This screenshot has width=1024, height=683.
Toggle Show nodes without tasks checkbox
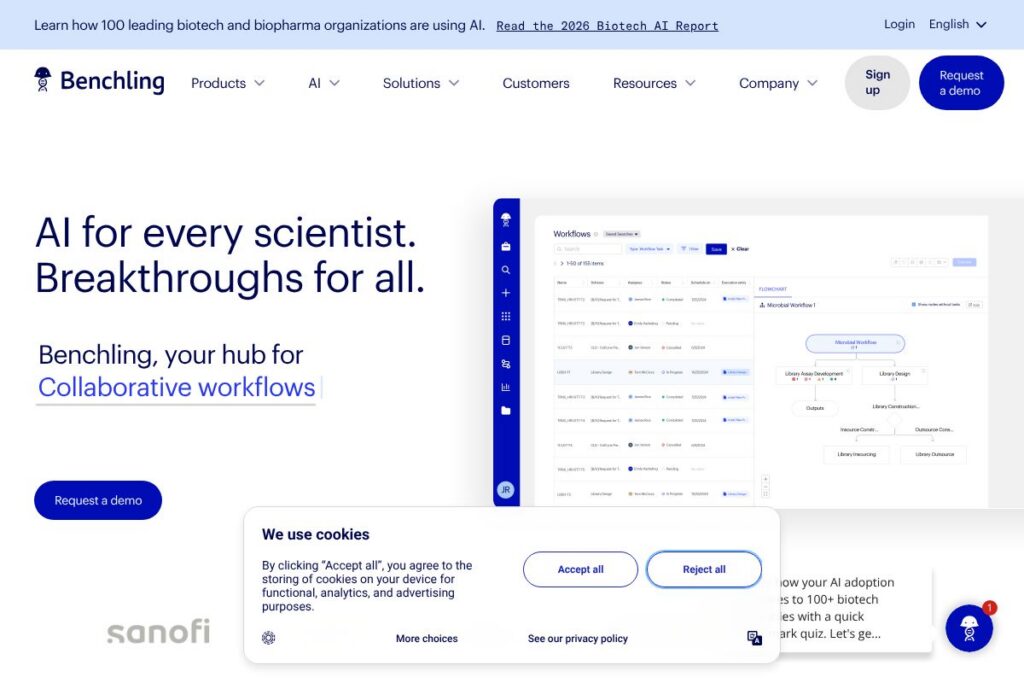point(913,305)
